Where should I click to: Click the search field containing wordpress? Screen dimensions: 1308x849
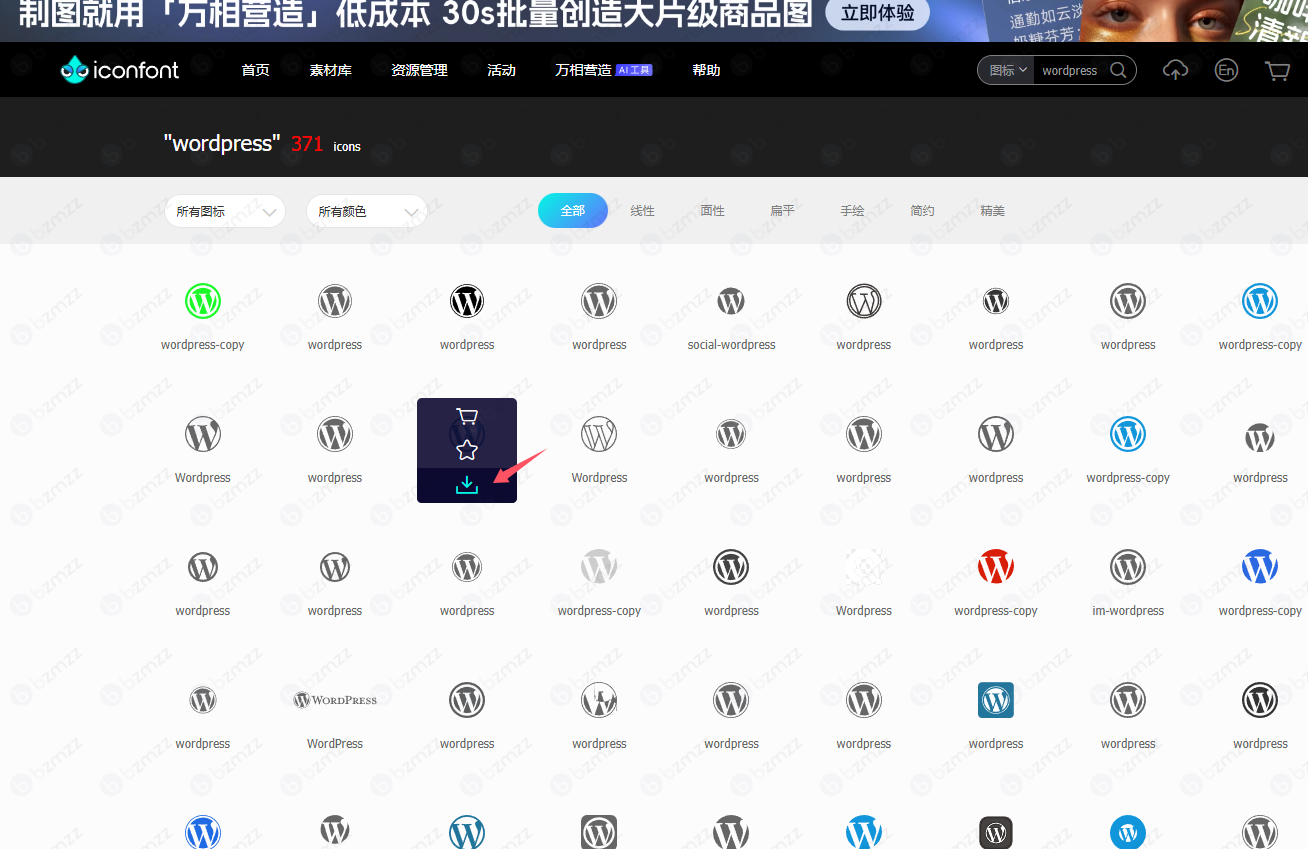(x=1069, y=70)
